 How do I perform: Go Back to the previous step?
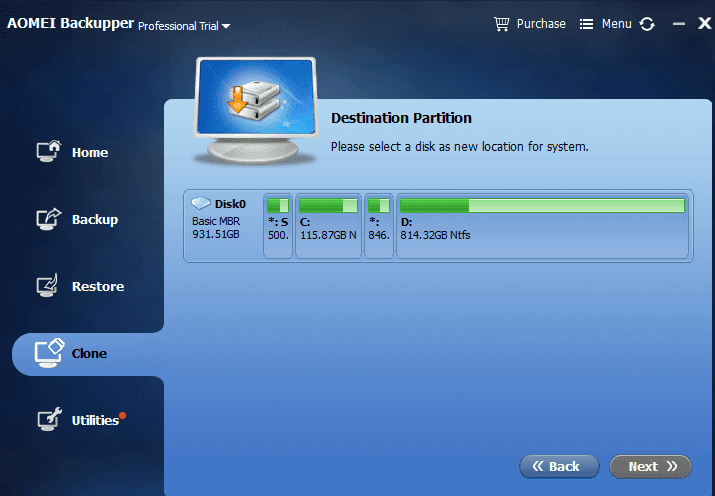click(x=559, y=466)
